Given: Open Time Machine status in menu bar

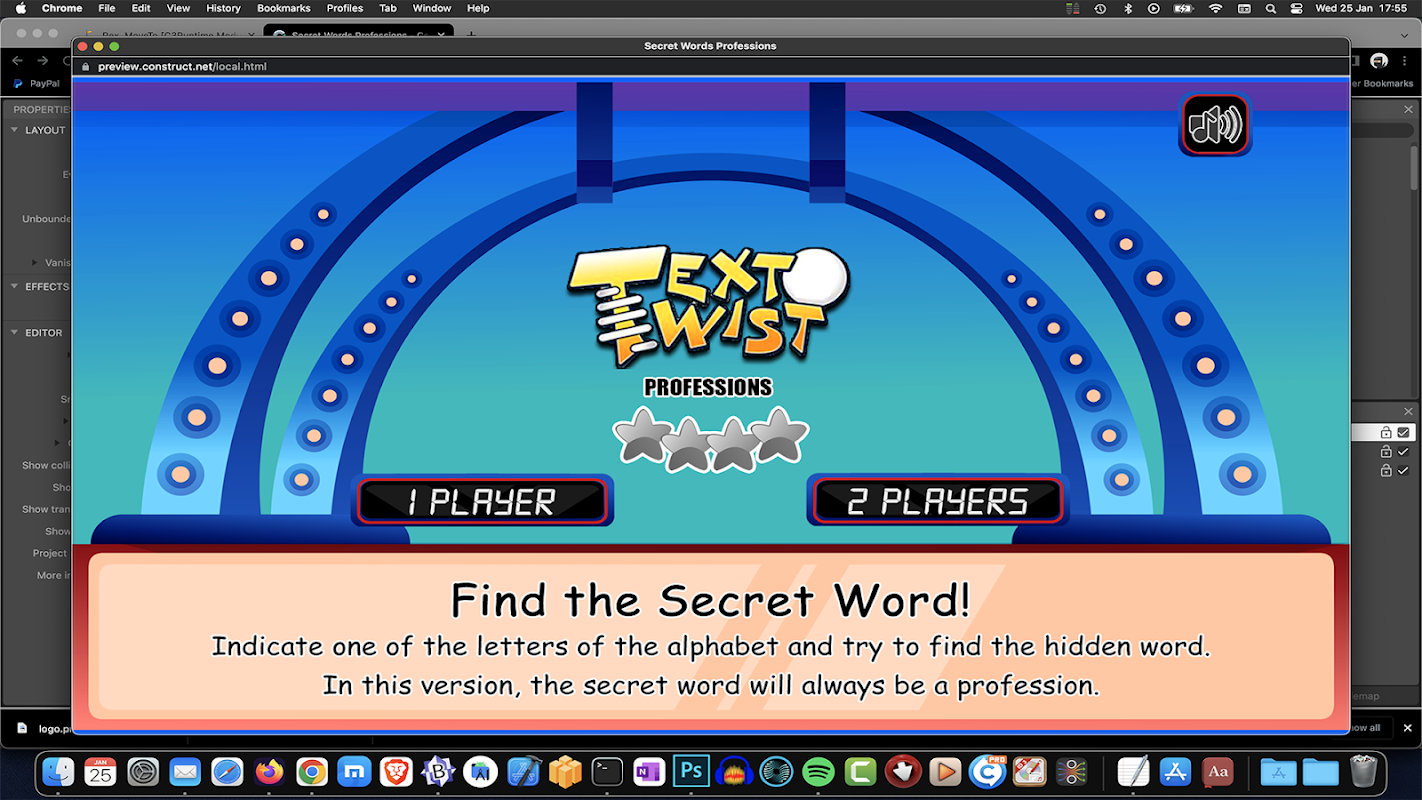Looking at the screenshot, I should (1100, 8).
